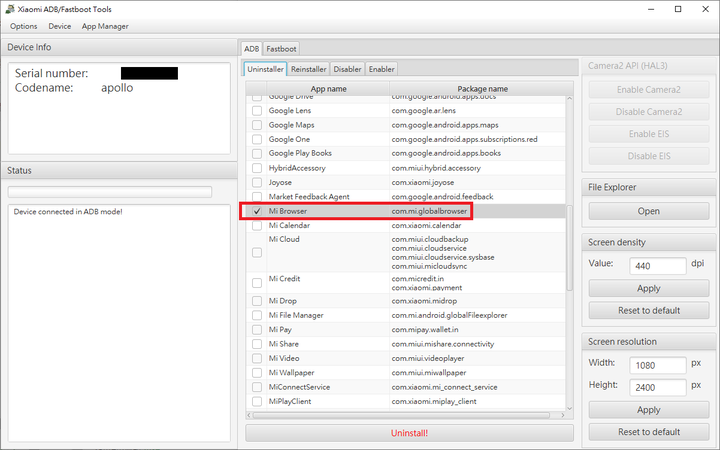Viewport: 720px width, 450px height.
Task: Open the App Manager menu
Action: tap(105, 26)
